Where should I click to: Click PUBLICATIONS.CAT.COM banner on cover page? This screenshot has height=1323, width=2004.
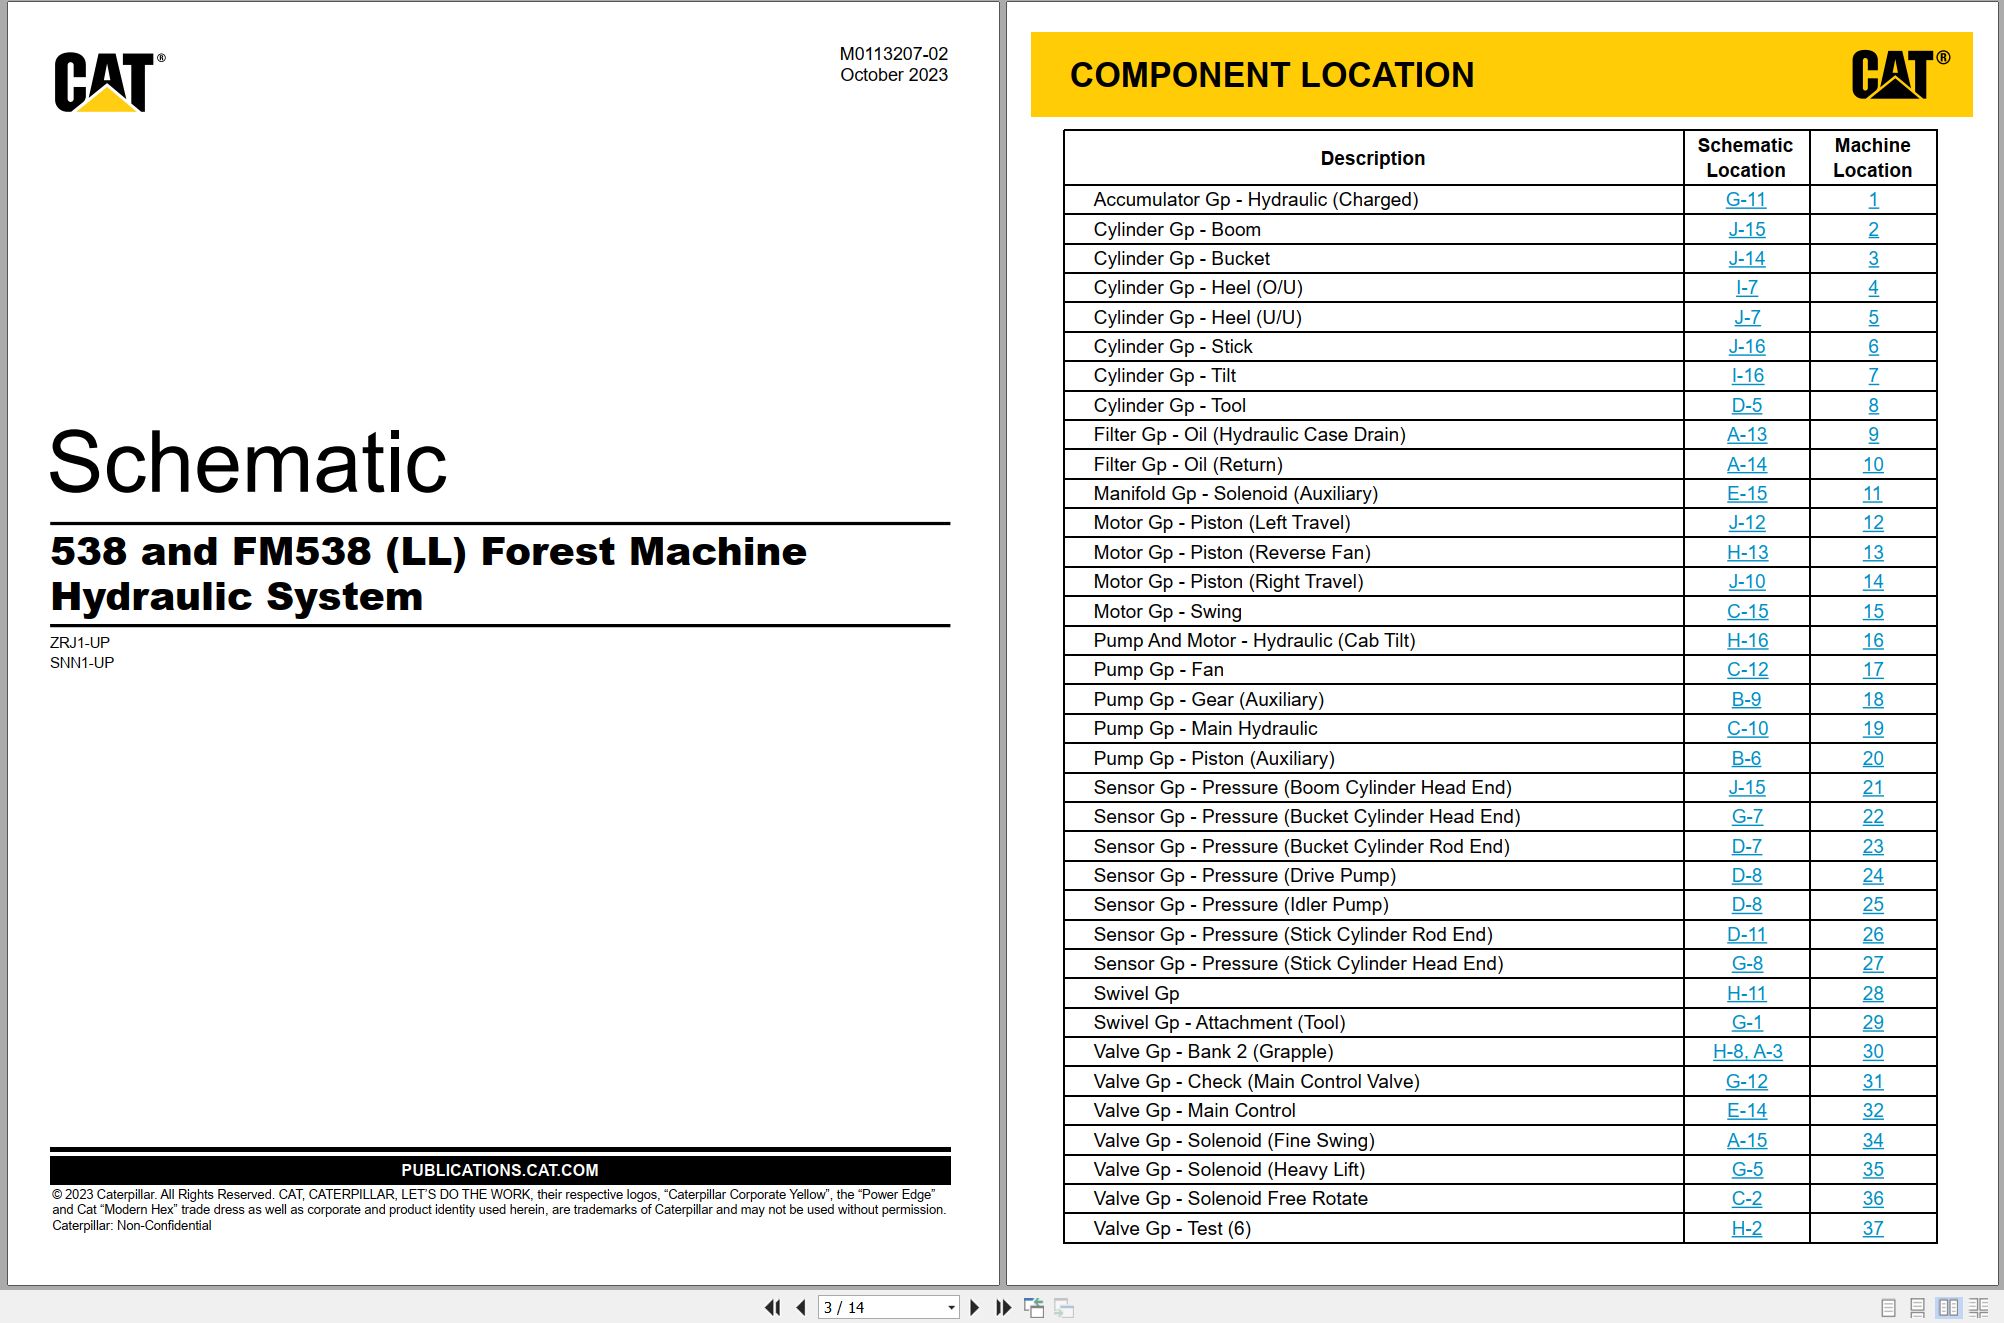[x=500, y=1170]
